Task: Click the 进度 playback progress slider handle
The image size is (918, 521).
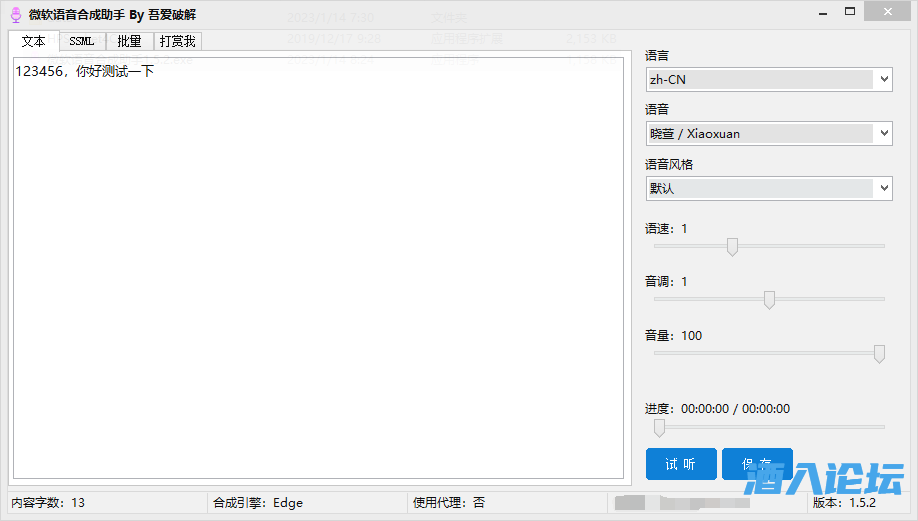Action: [659, 428]
